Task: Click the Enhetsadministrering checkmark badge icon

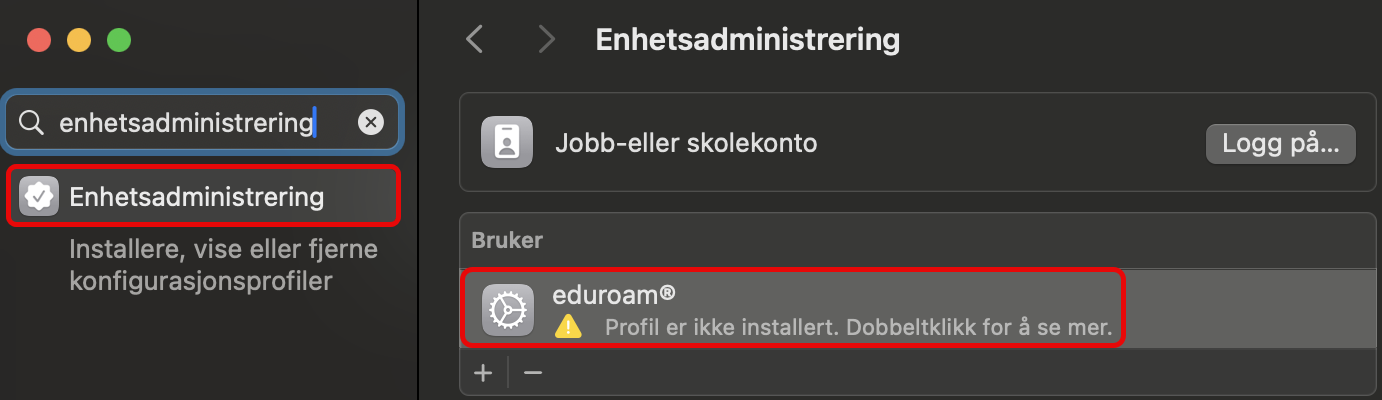Action: pos(39,197)
